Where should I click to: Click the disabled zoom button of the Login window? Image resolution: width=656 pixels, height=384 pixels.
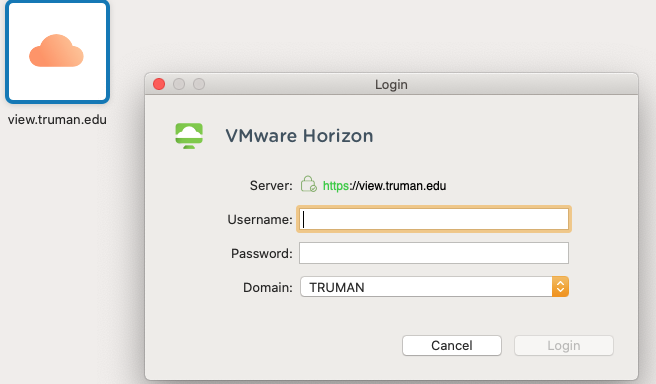(x=199, y=84)
